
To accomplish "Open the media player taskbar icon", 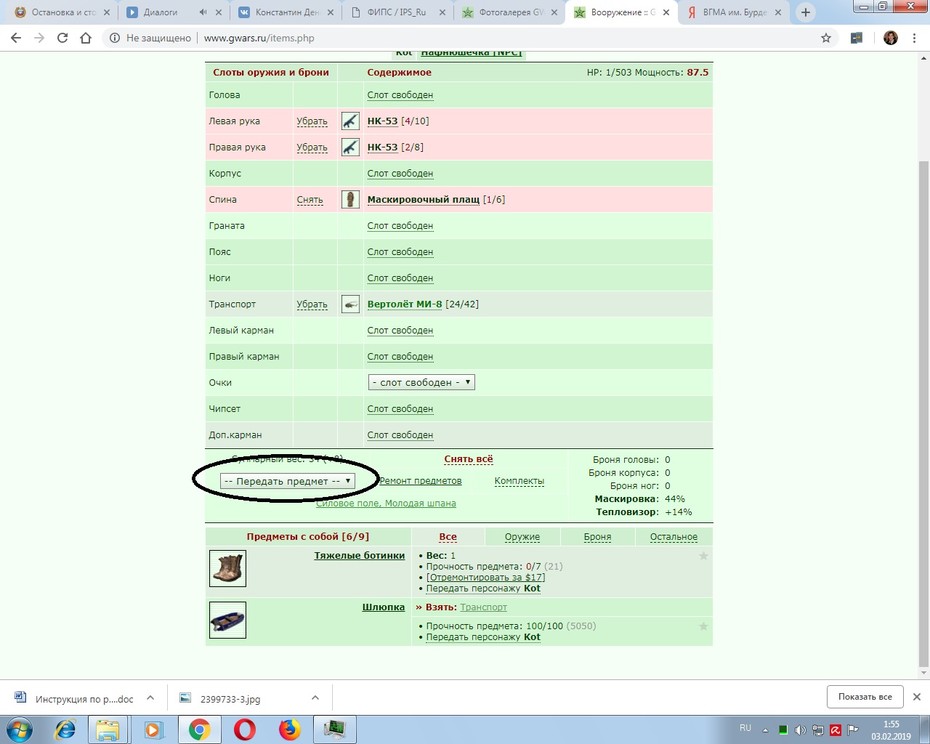I will pos(152,730).
